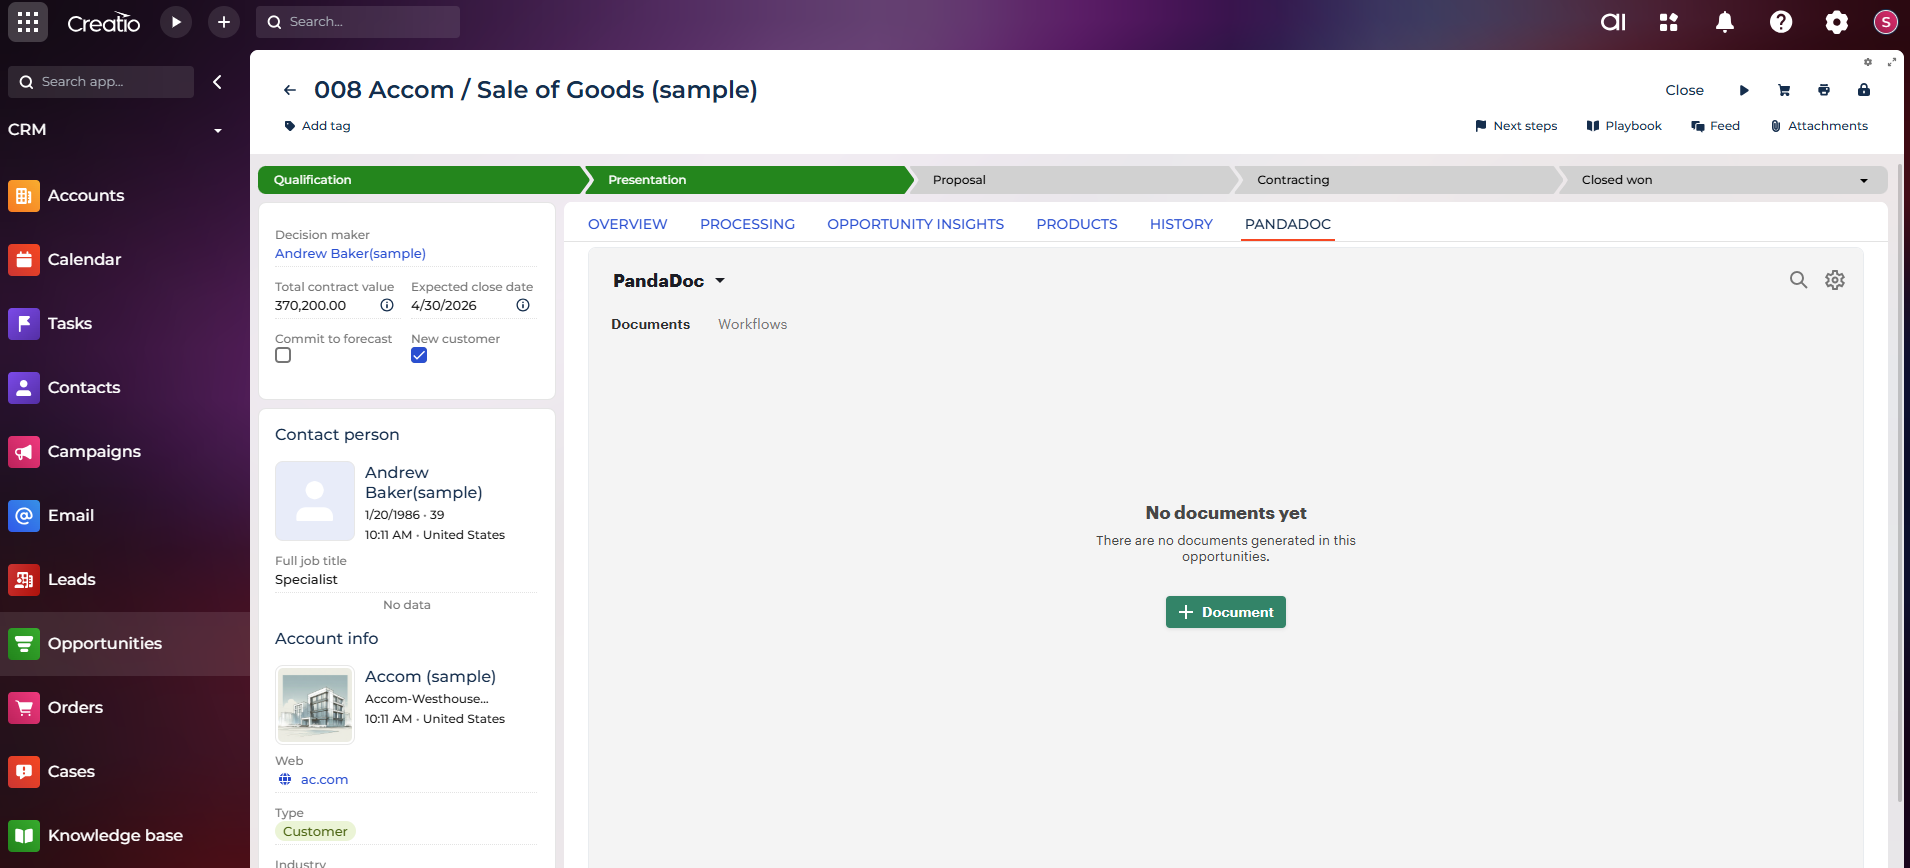The height and width of the screenshot is (868, 1910).
Task: Click the notifications bell icon
Action: (1725, 22)
